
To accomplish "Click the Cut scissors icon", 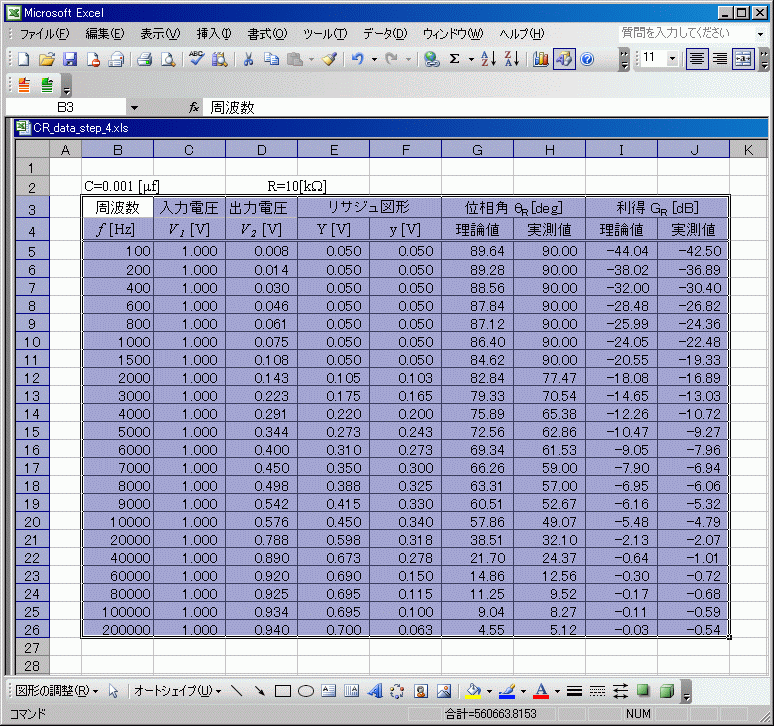I will click(x=247, y=59).
